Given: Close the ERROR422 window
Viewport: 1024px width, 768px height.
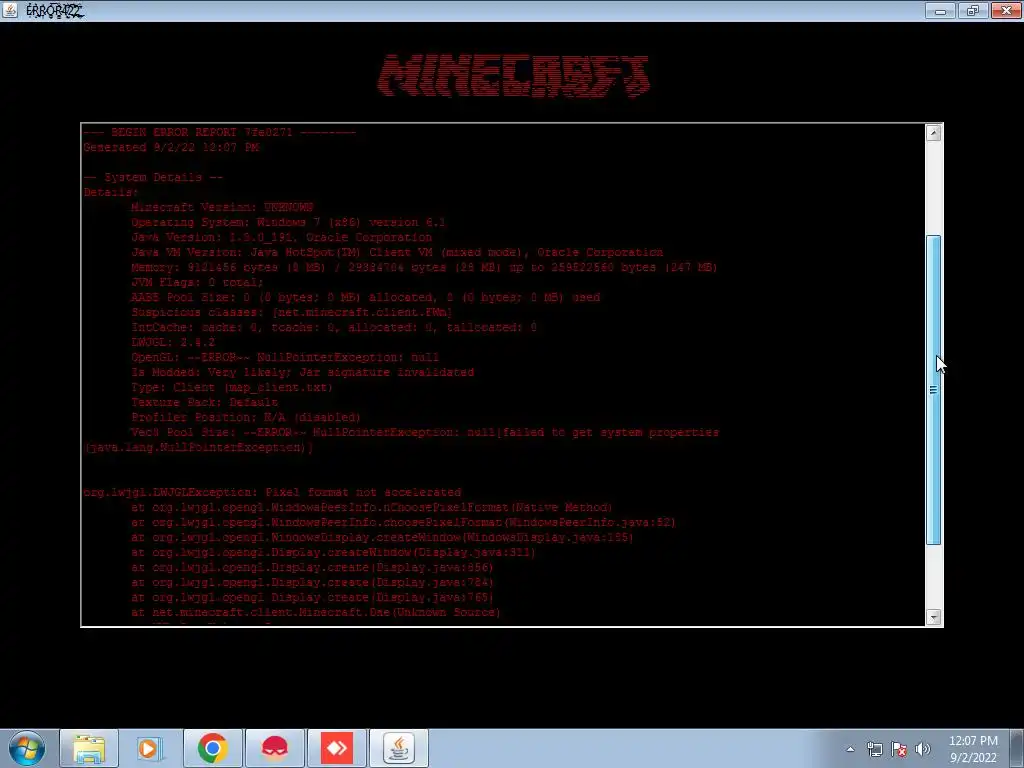Looking at the screenshot, I should pyautogui.click(x=1006, y=10).
